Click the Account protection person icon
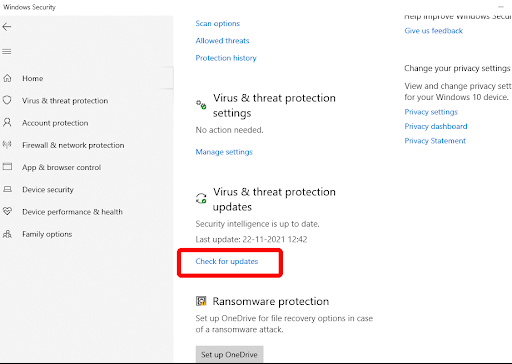This screenshot has height=364, width=512. [x=7, y=123]
